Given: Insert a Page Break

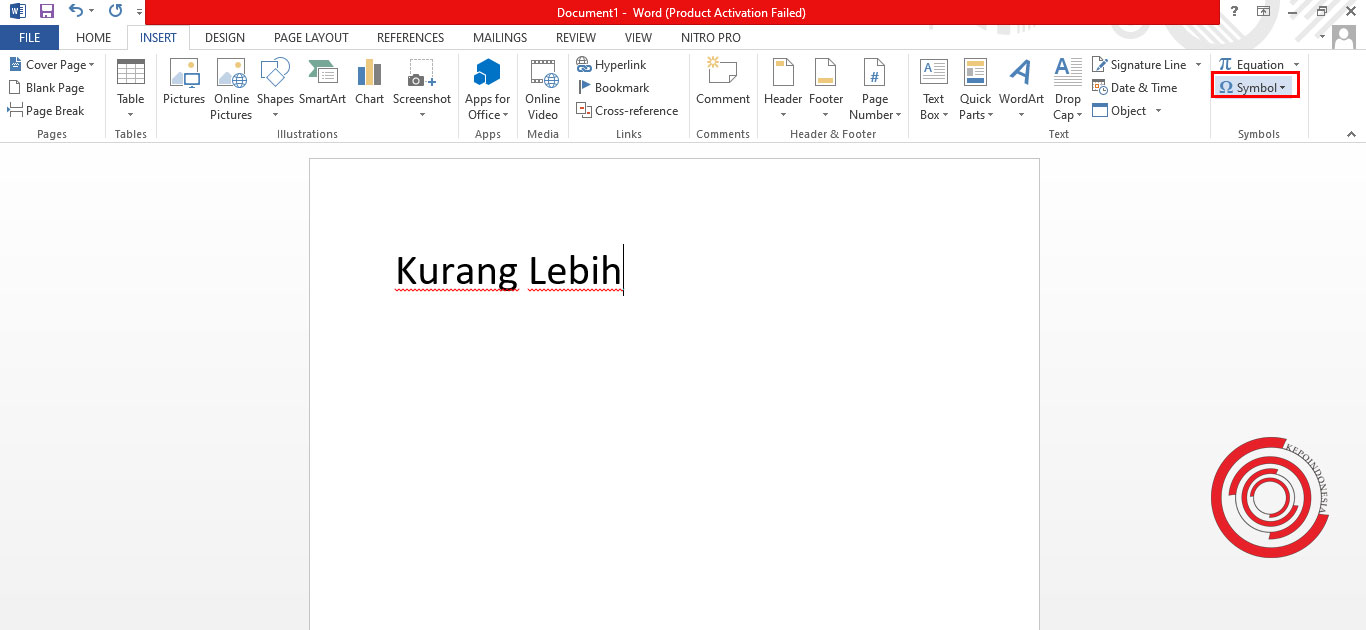Looking at the screenshot, I should (x=47, y=110).
